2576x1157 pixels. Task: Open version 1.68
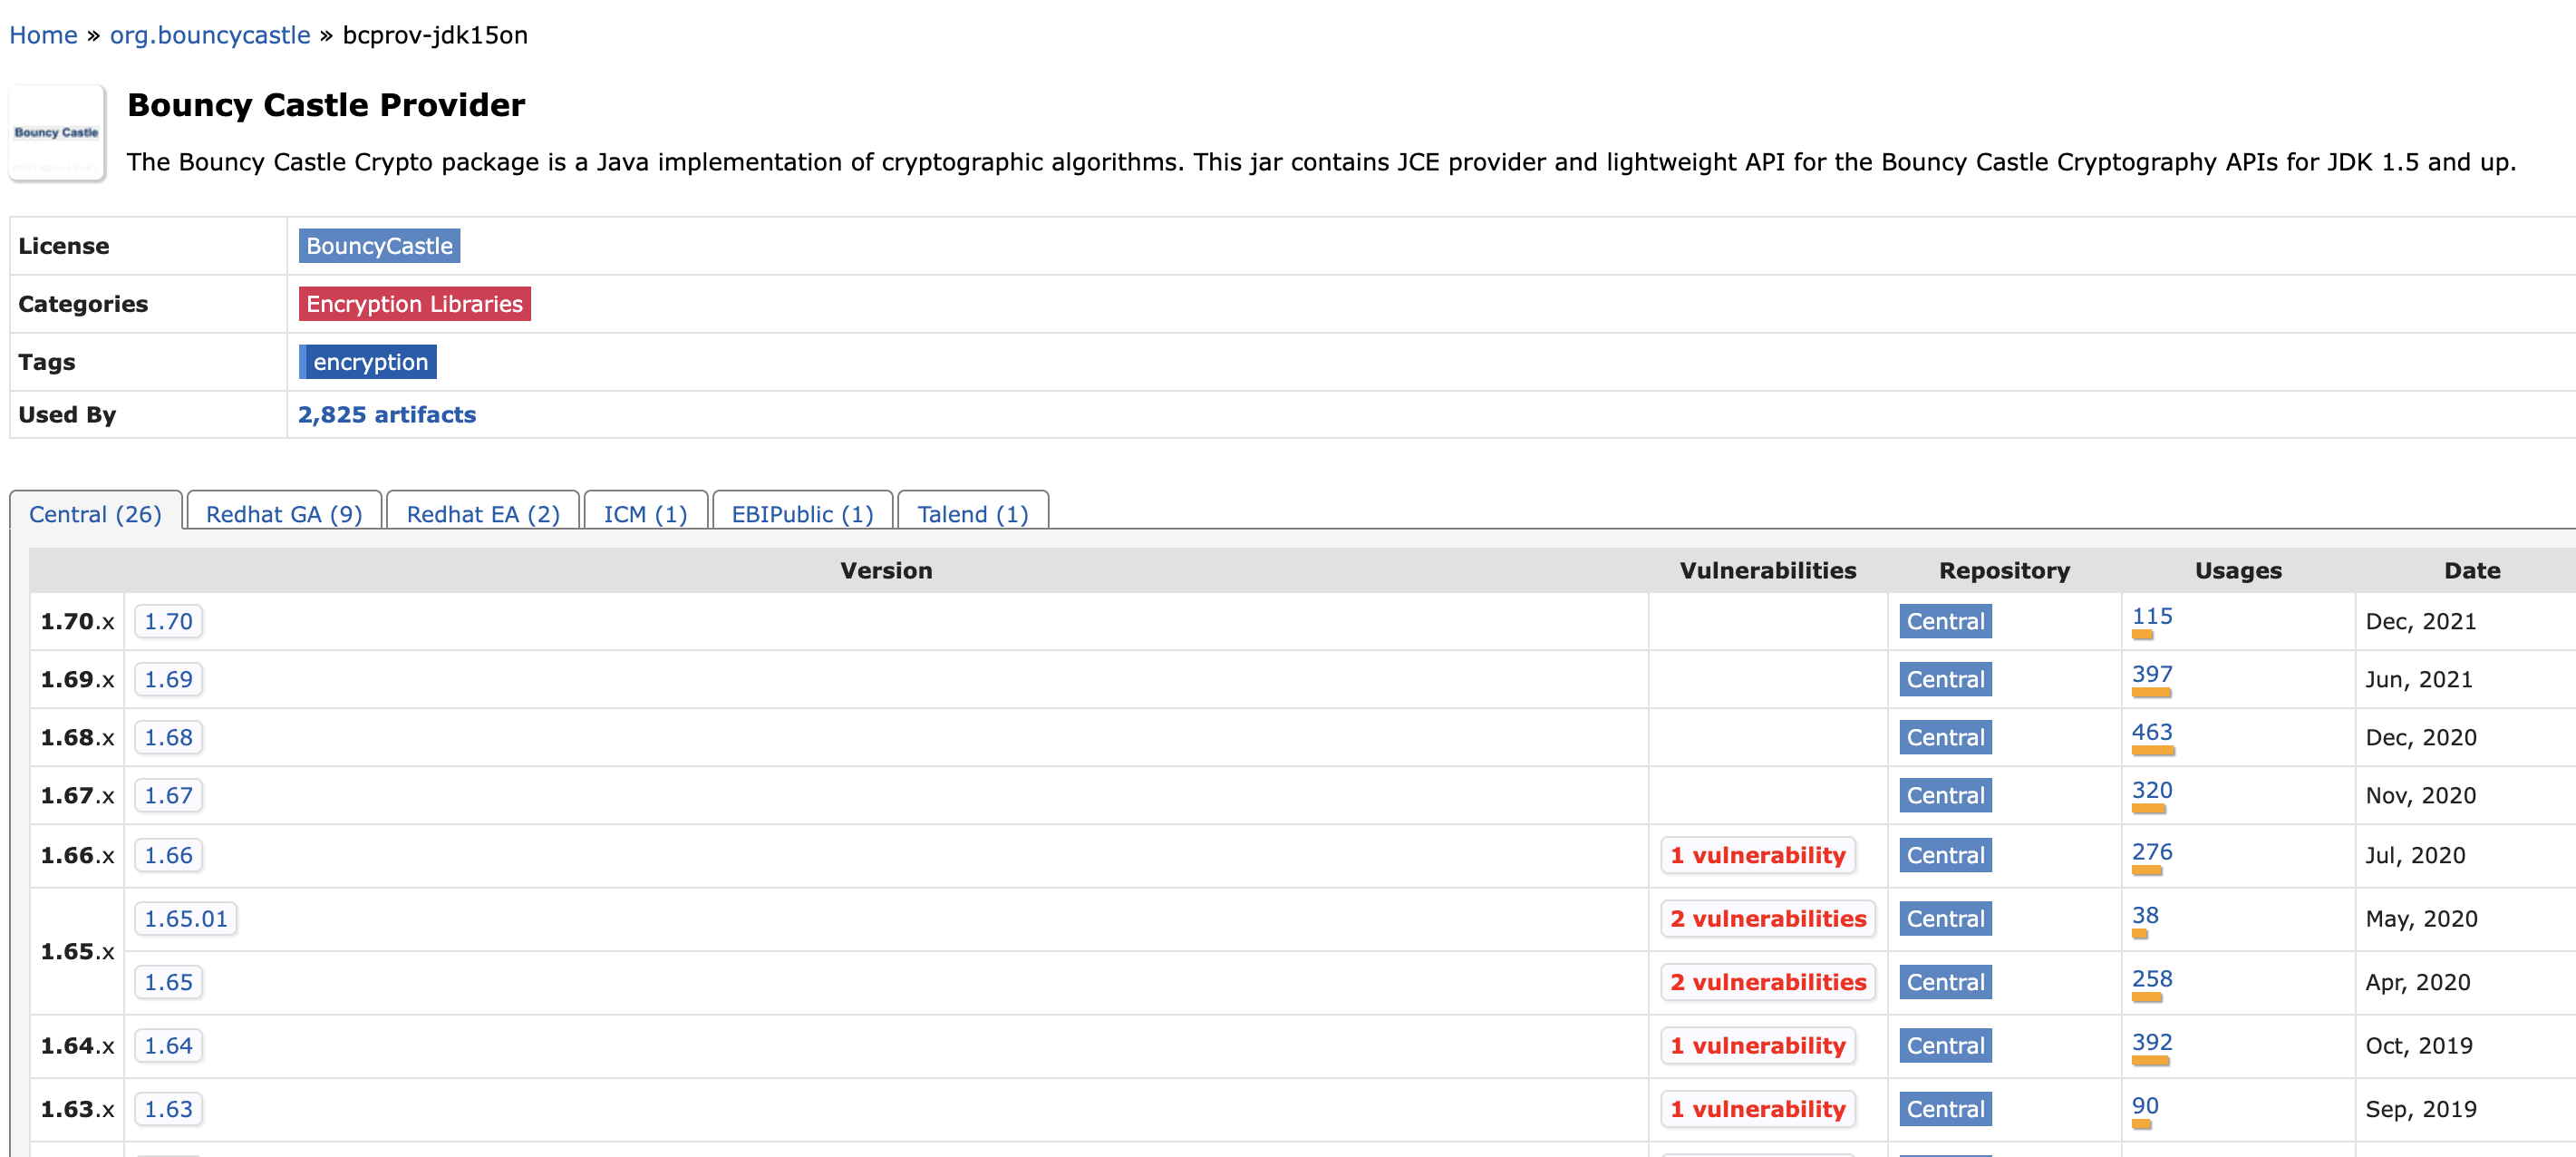[x=168, y=737]
